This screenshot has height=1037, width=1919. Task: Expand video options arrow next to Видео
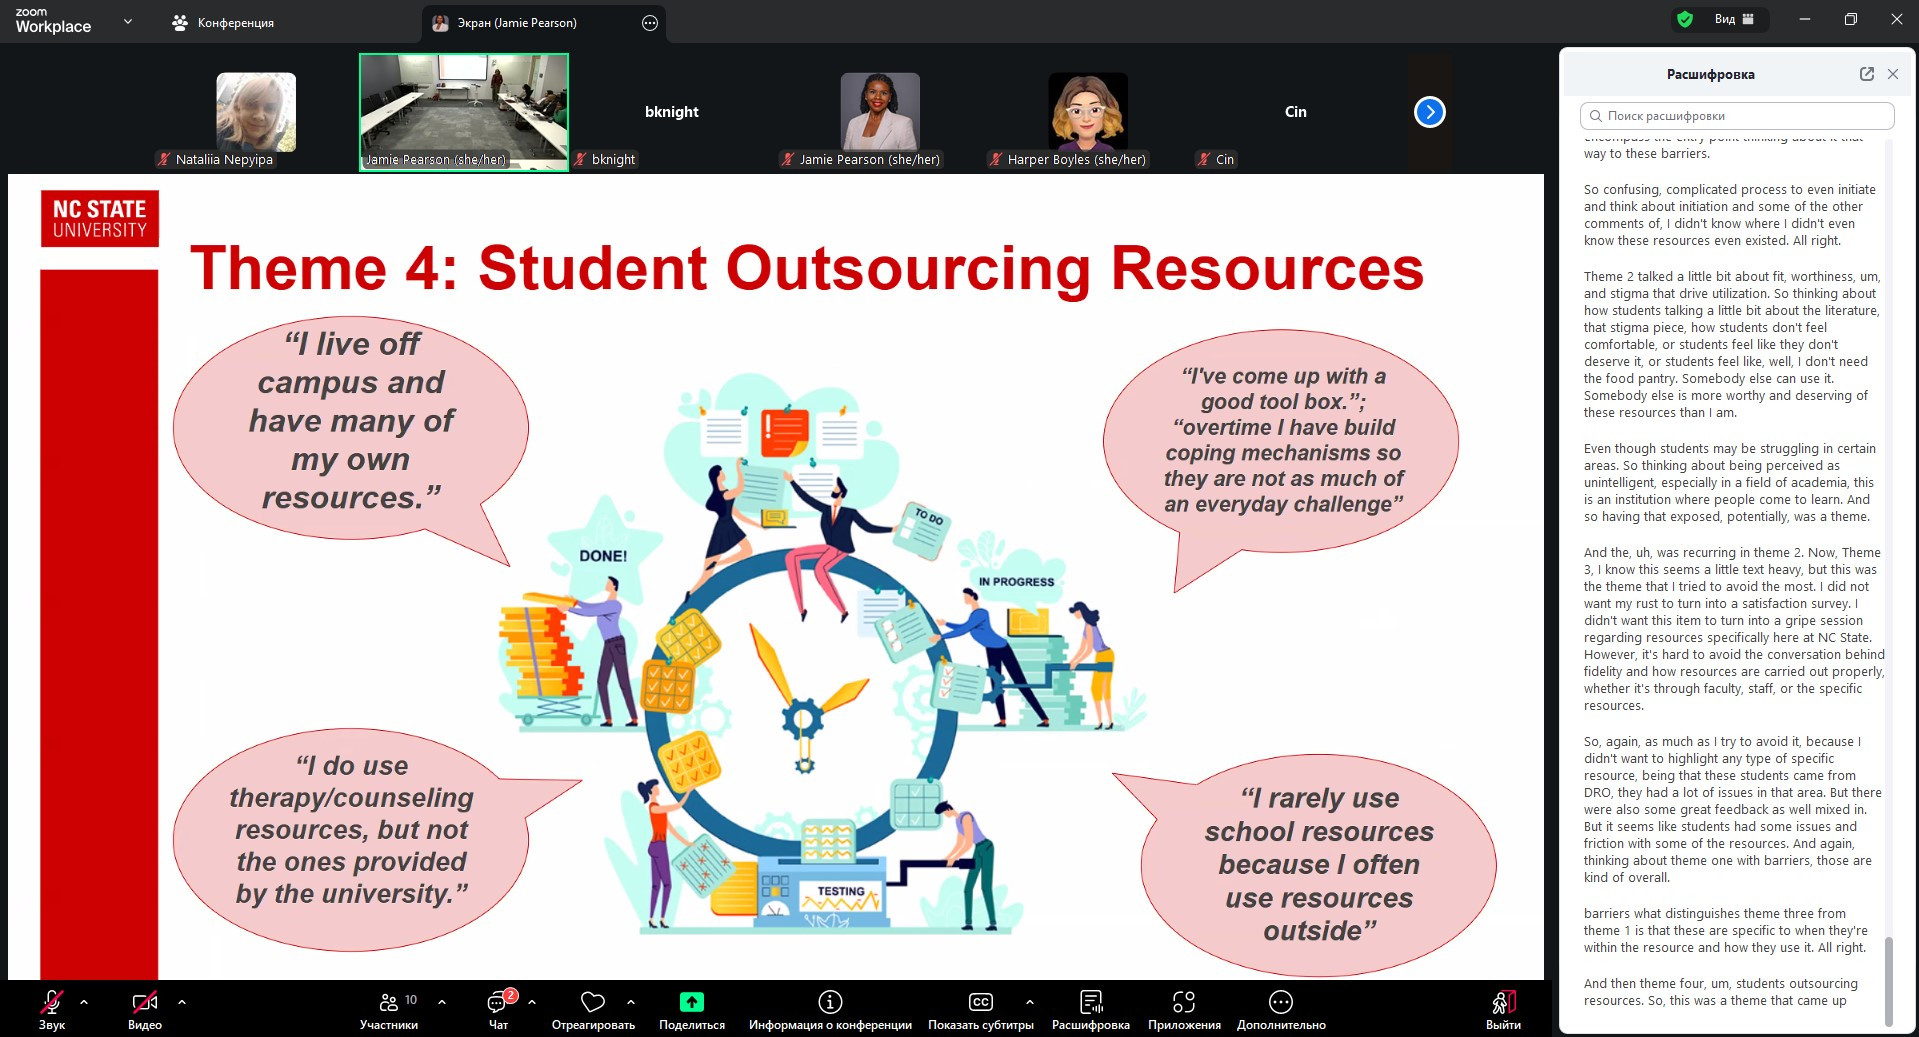(182, 1001)
